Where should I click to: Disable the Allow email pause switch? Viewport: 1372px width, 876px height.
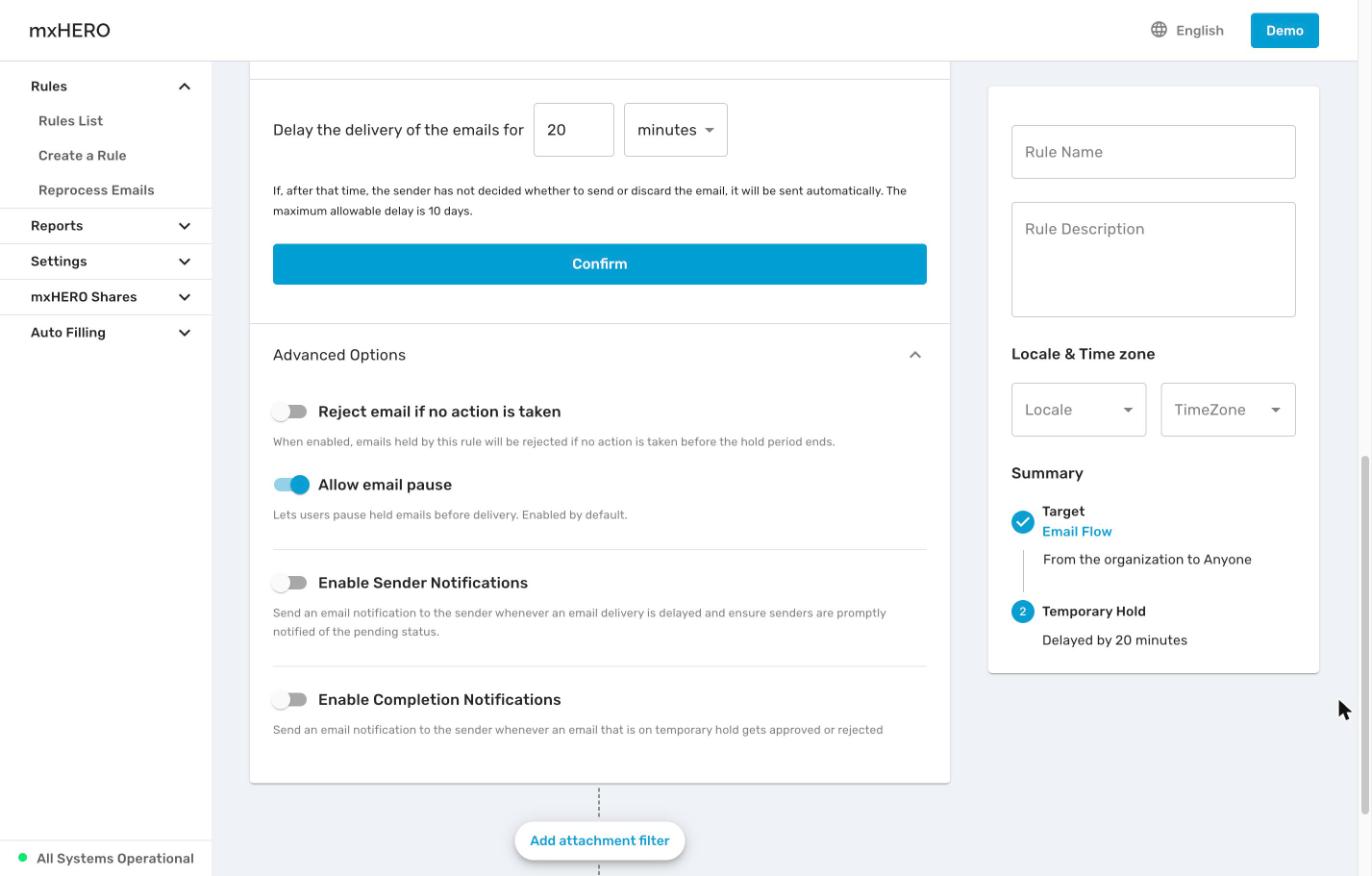point(291,485)
